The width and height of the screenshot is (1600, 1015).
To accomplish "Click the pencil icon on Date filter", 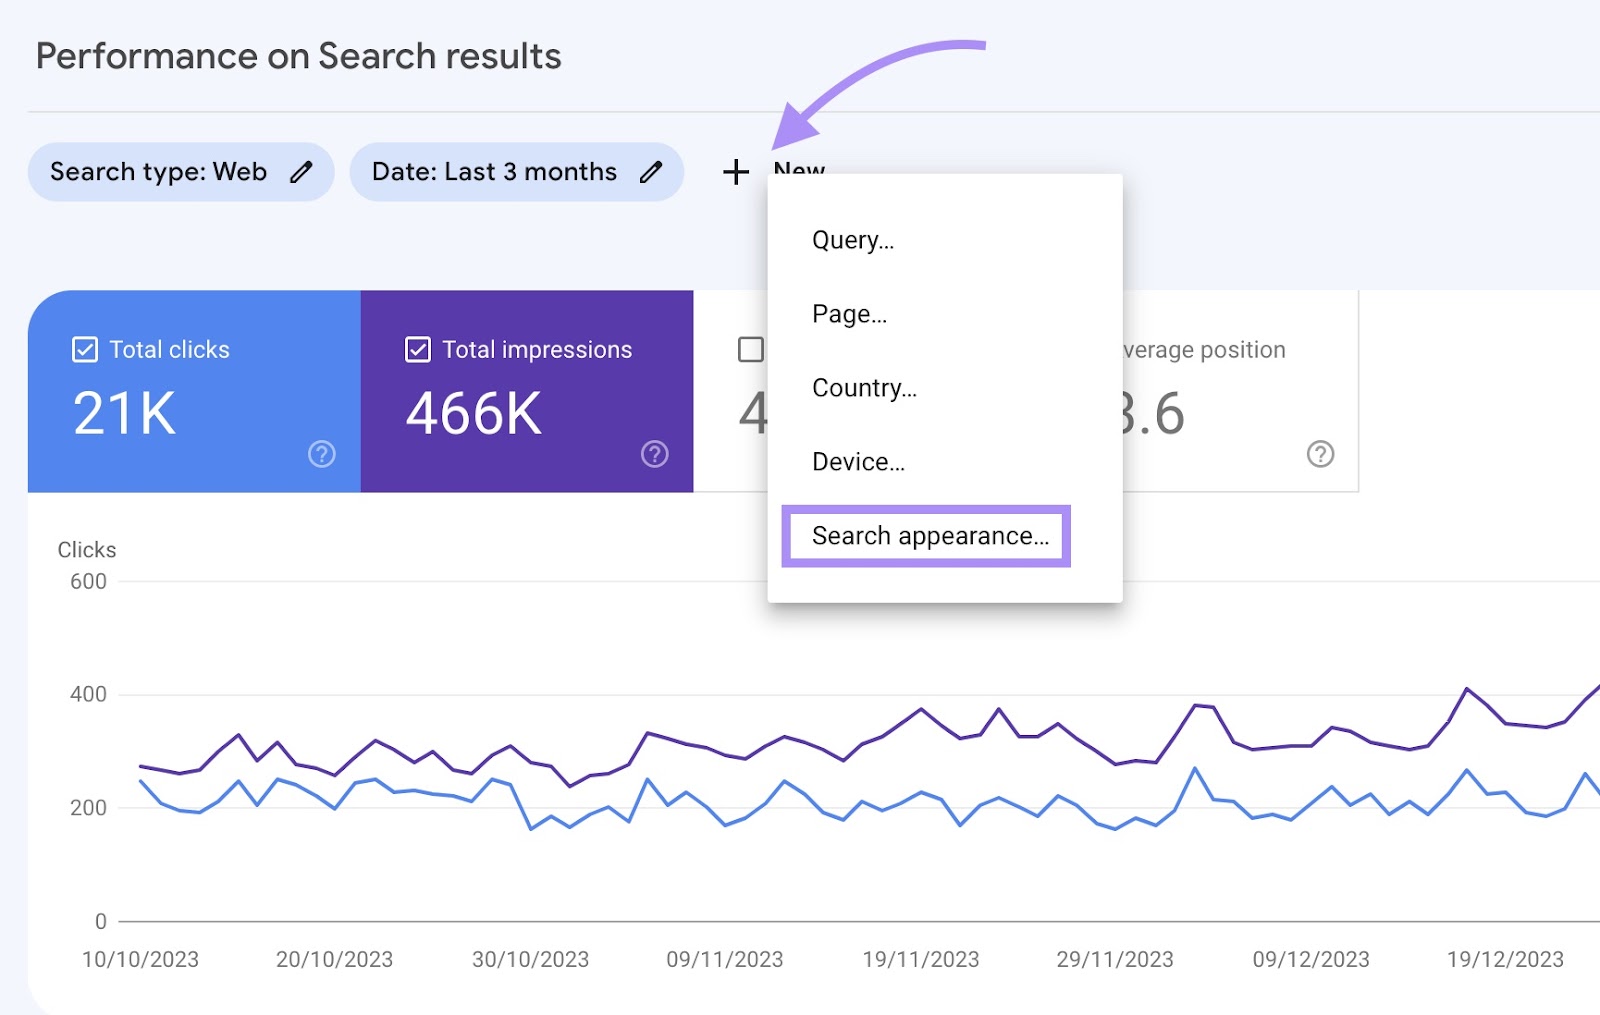I will tap(651, 172).
